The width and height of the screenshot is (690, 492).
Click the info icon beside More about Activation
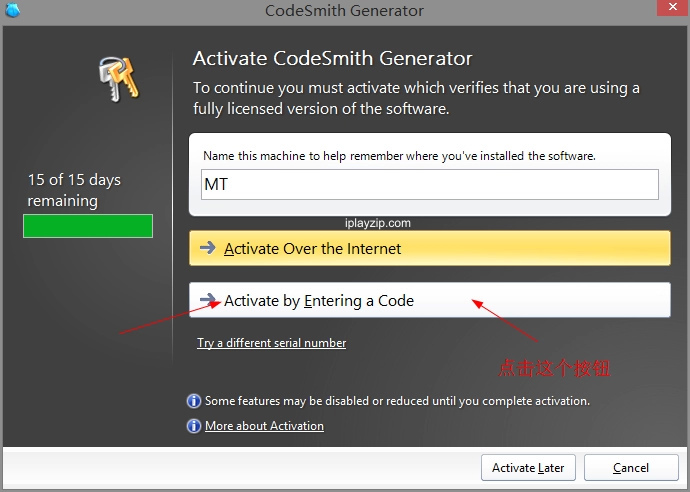click(194, 426)
